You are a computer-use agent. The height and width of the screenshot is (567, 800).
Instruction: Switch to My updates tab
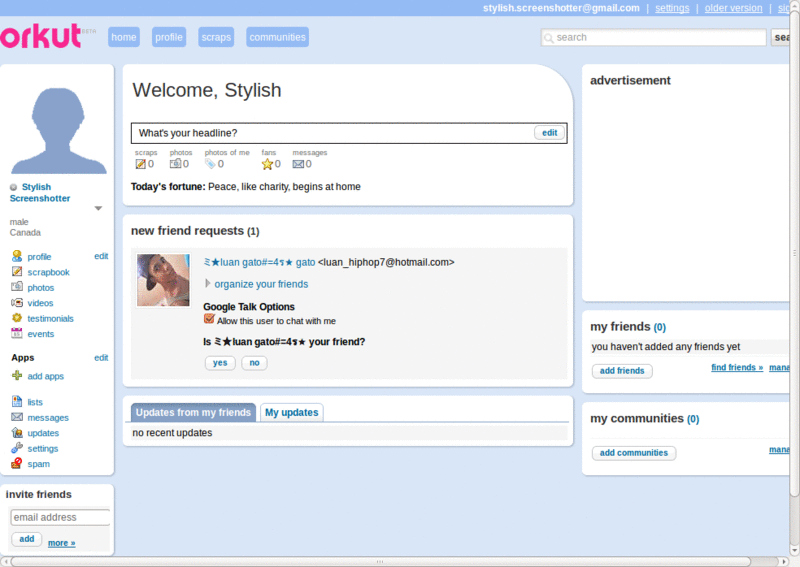(291, 412)
